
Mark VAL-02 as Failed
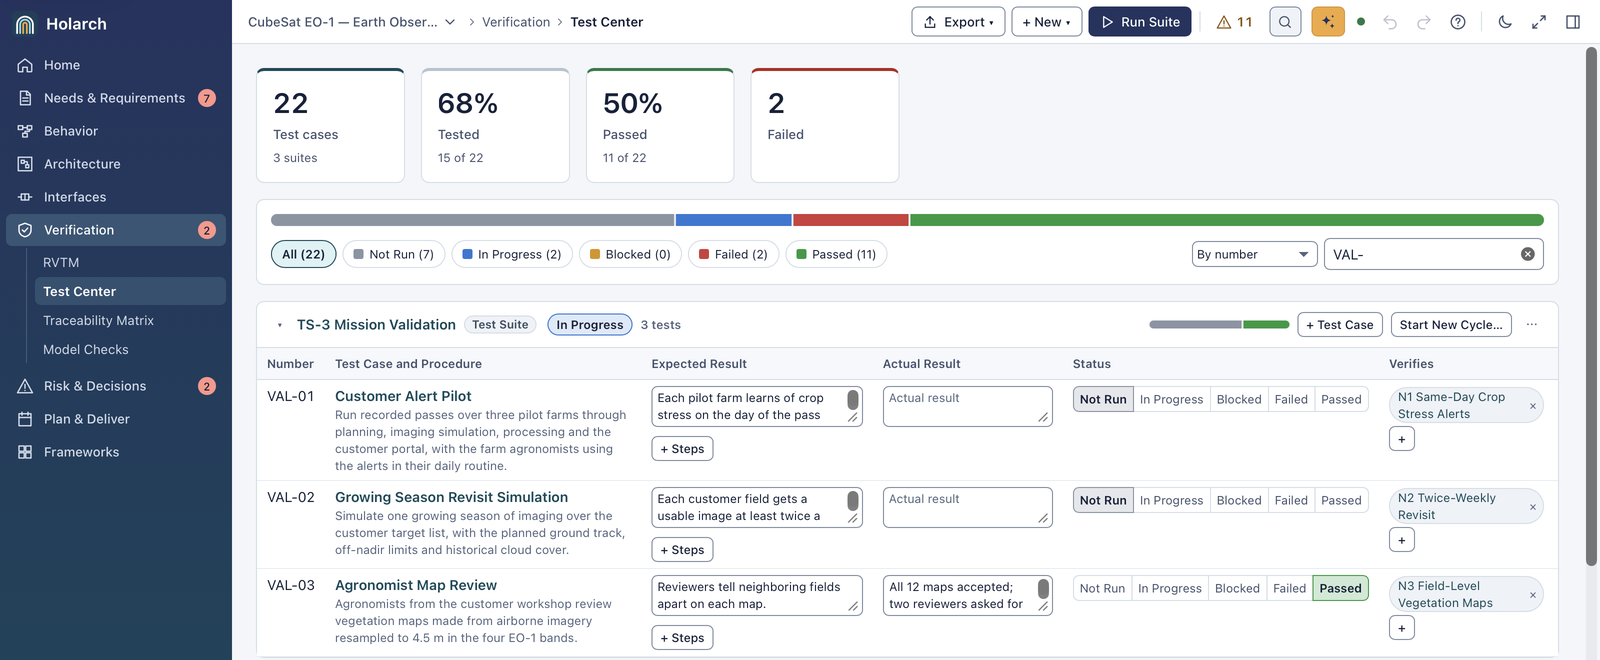click(1291, 500)
